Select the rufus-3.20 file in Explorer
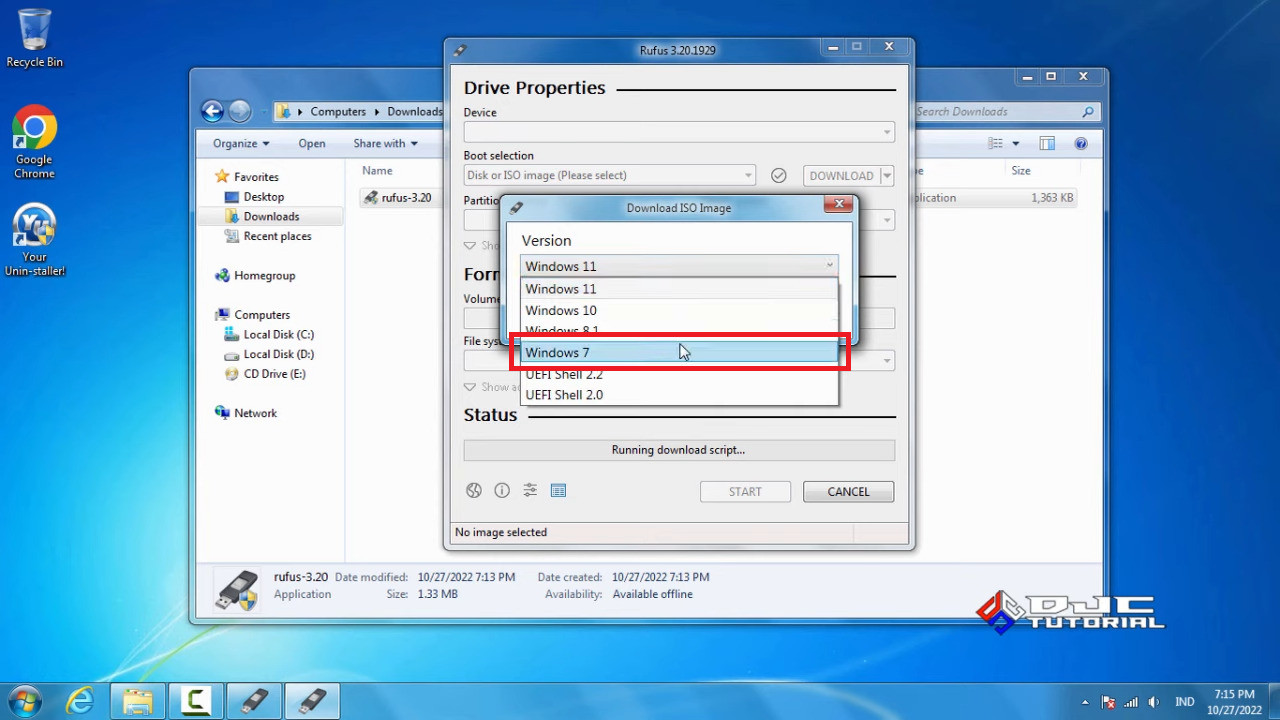Viewport: 1280px width, 720px height. [x=398, y=198]
